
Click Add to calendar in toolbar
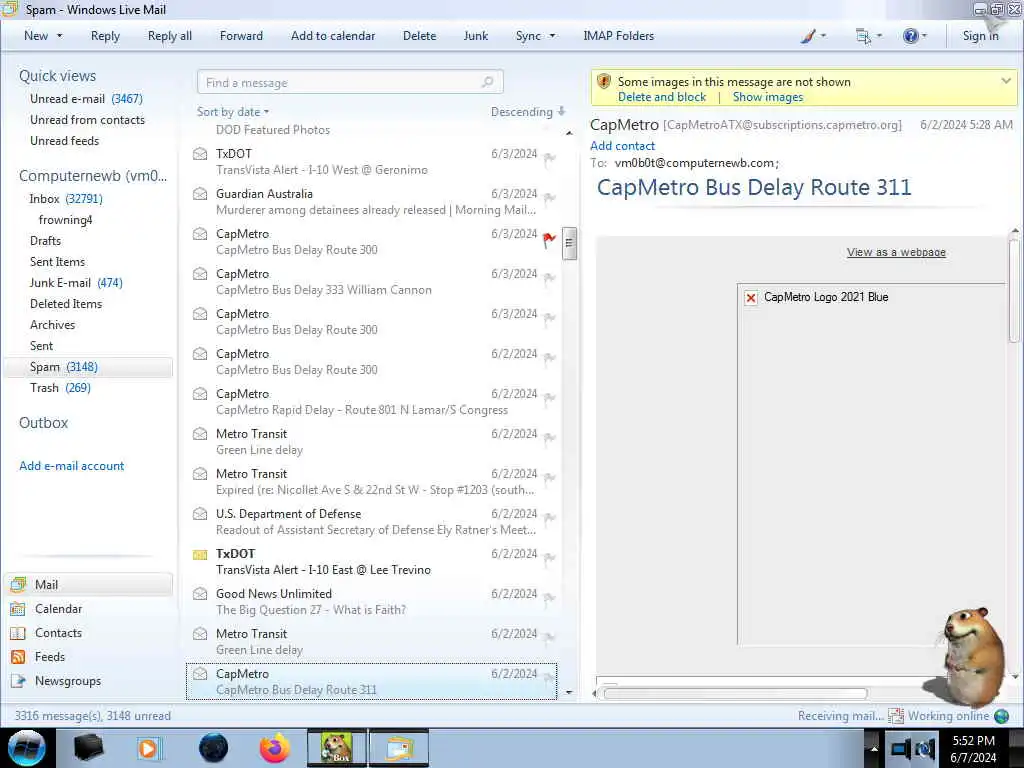(333, 36)
